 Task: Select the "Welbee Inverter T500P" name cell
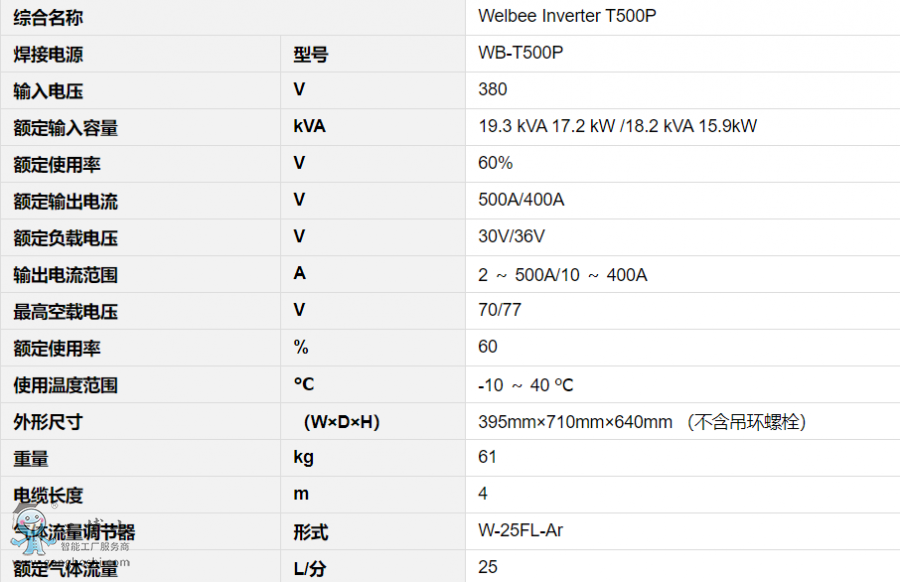[x=567, y=16]
